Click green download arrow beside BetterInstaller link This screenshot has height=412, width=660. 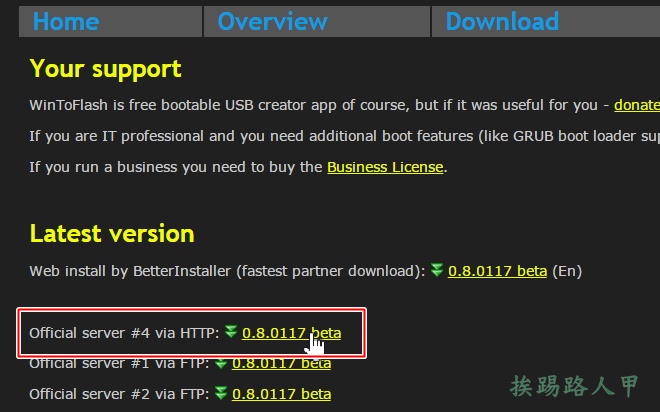pyautogui.click(x=436, y=270)
